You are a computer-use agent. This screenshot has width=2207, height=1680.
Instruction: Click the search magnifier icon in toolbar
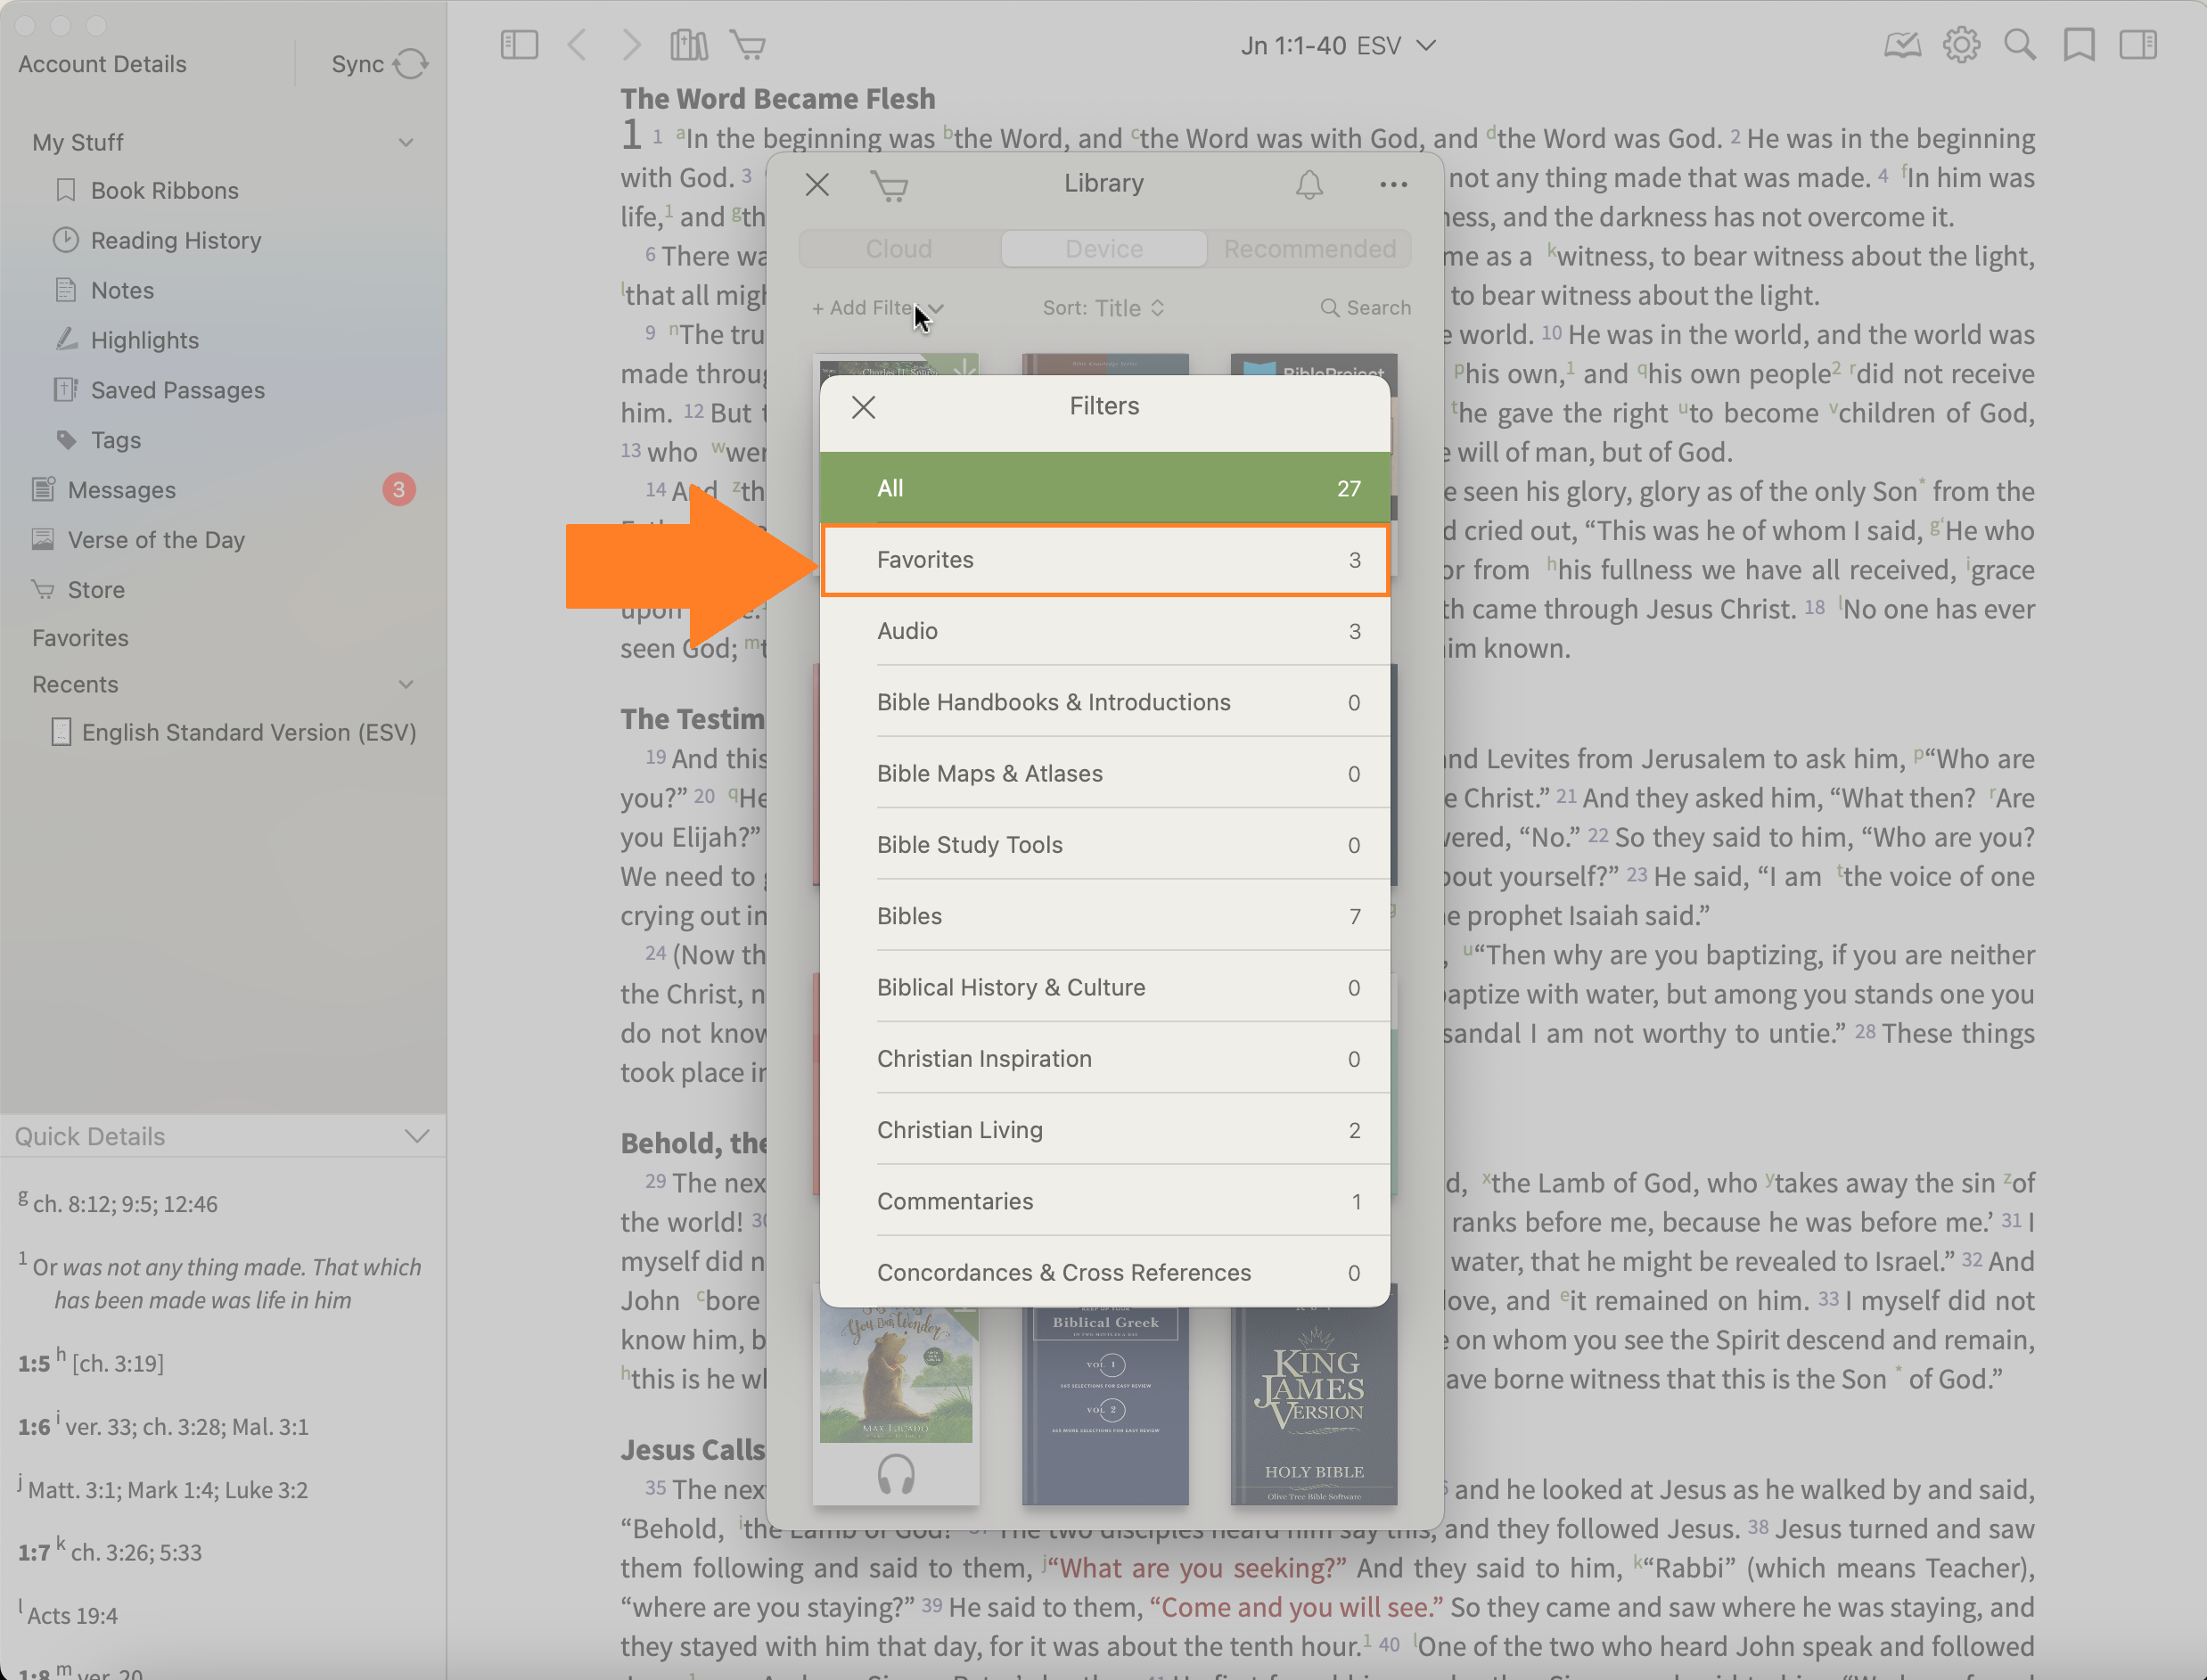point(2019,45)
